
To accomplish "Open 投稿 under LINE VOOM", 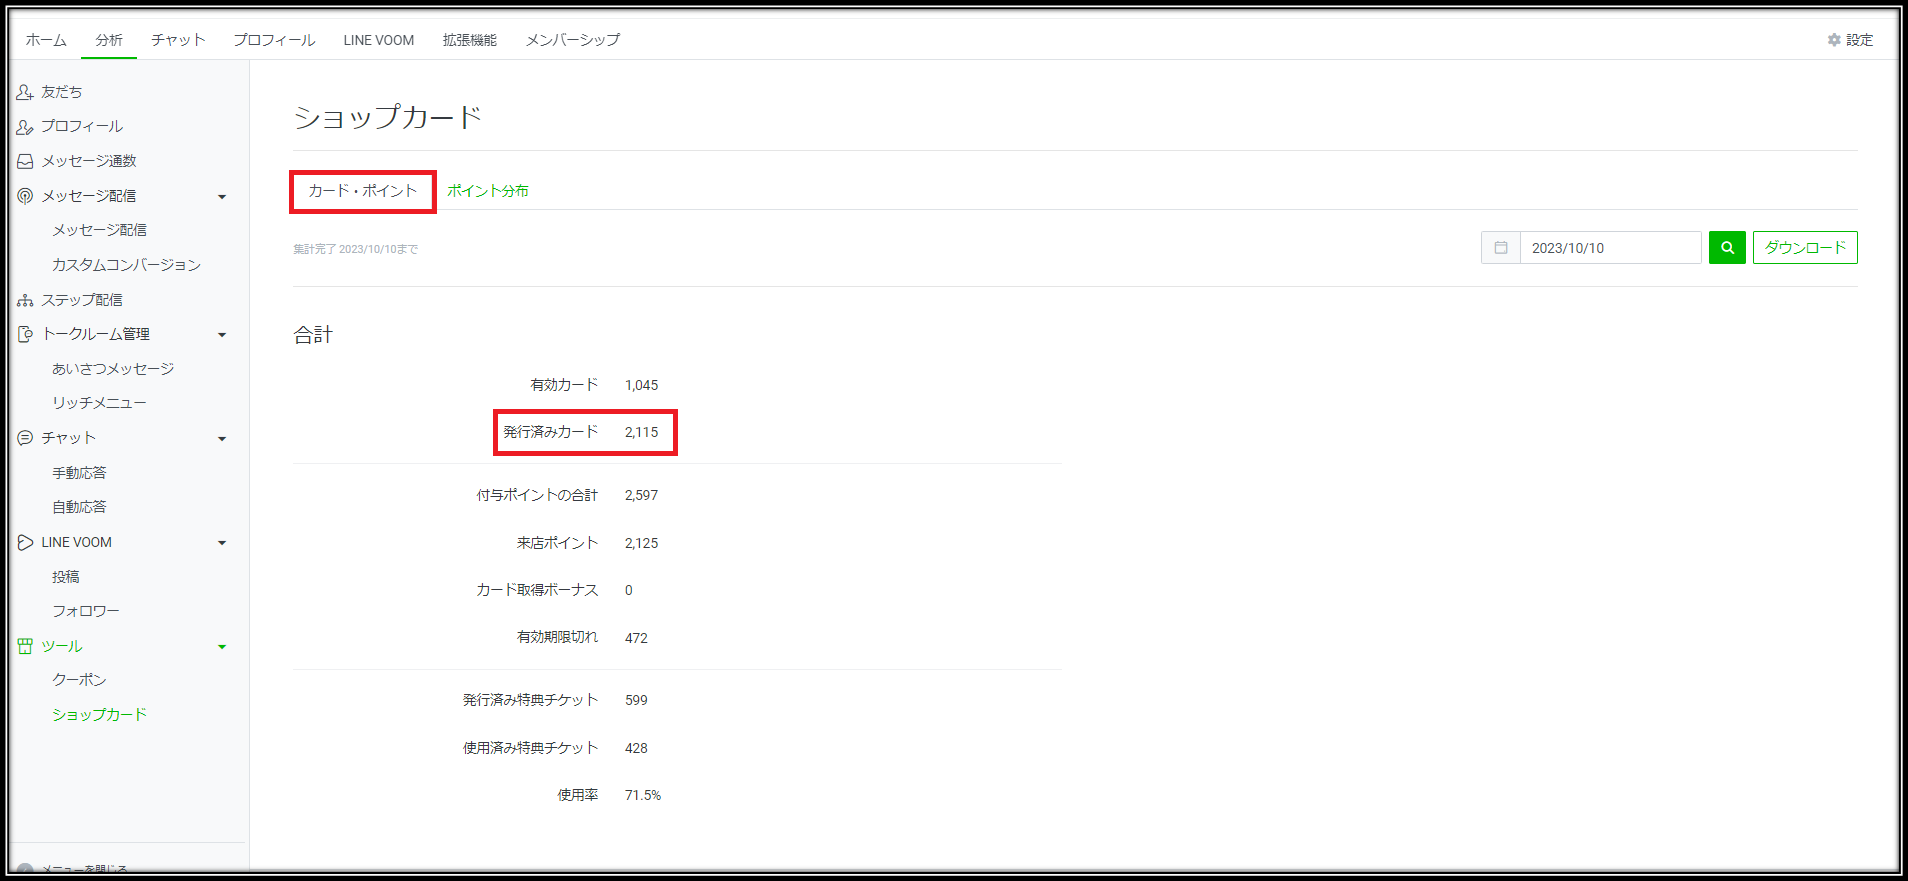I will coord(66,577).
